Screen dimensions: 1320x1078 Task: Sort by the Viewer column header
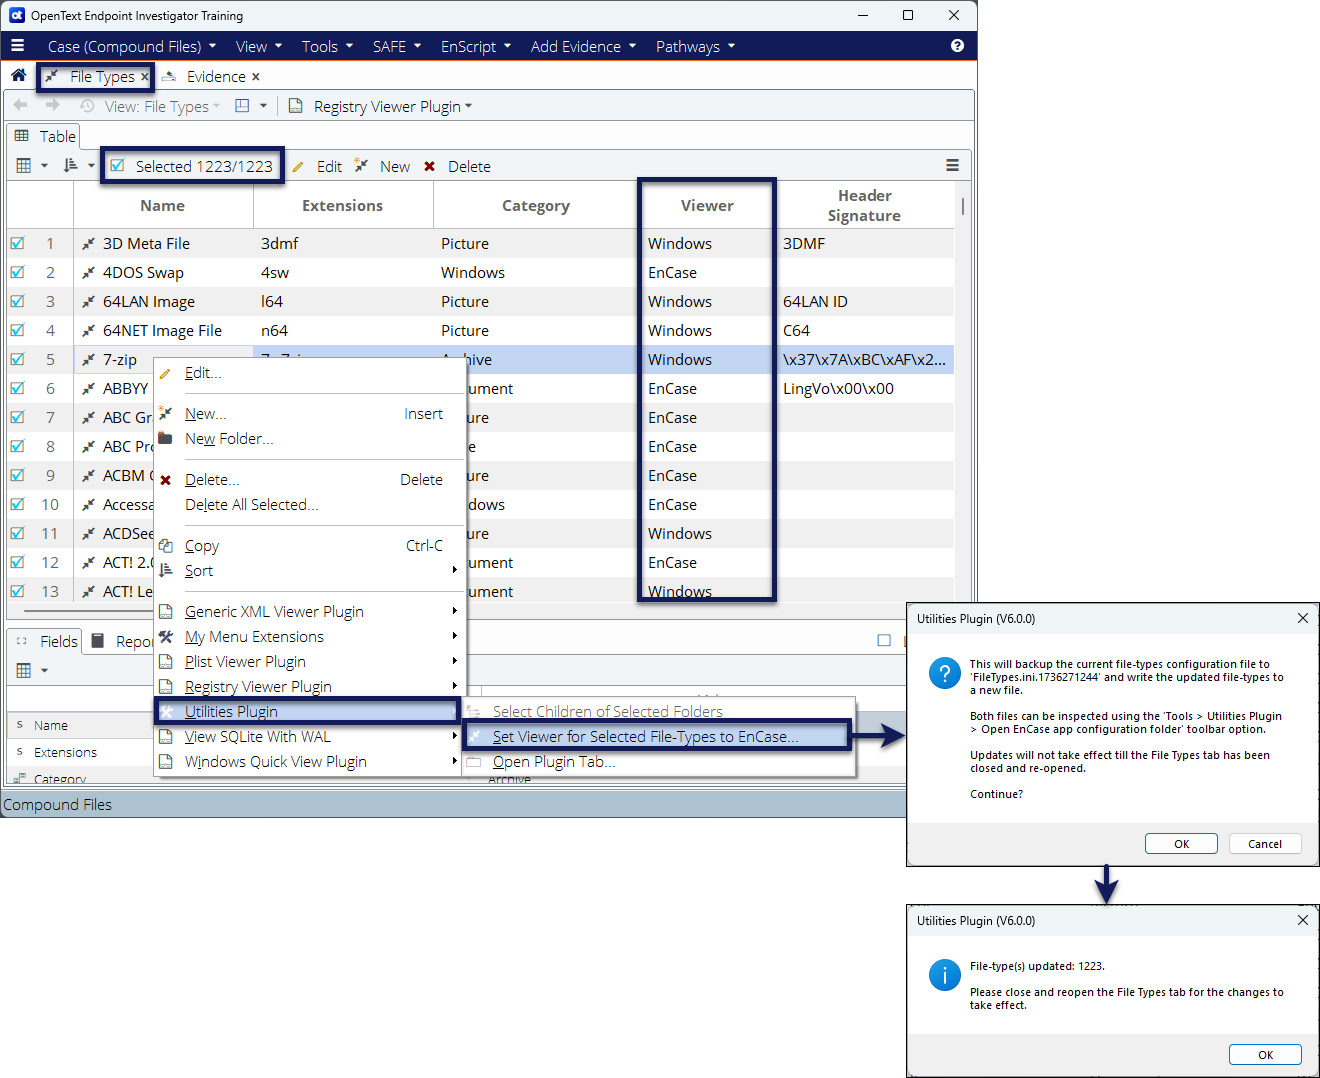[707, 206]
